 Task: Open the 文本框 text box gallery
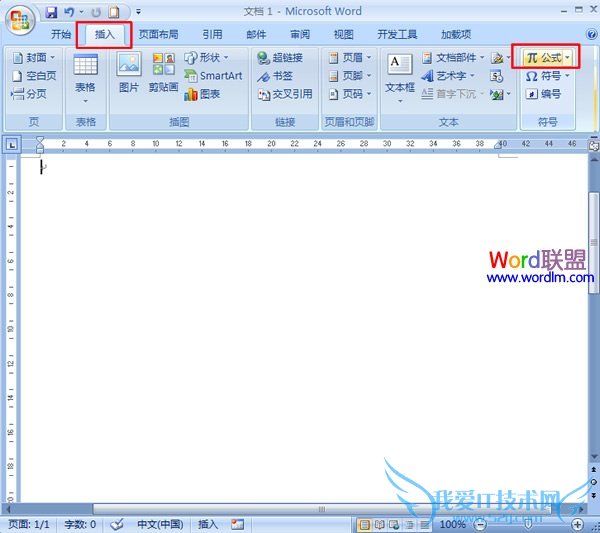coord(400,78)
